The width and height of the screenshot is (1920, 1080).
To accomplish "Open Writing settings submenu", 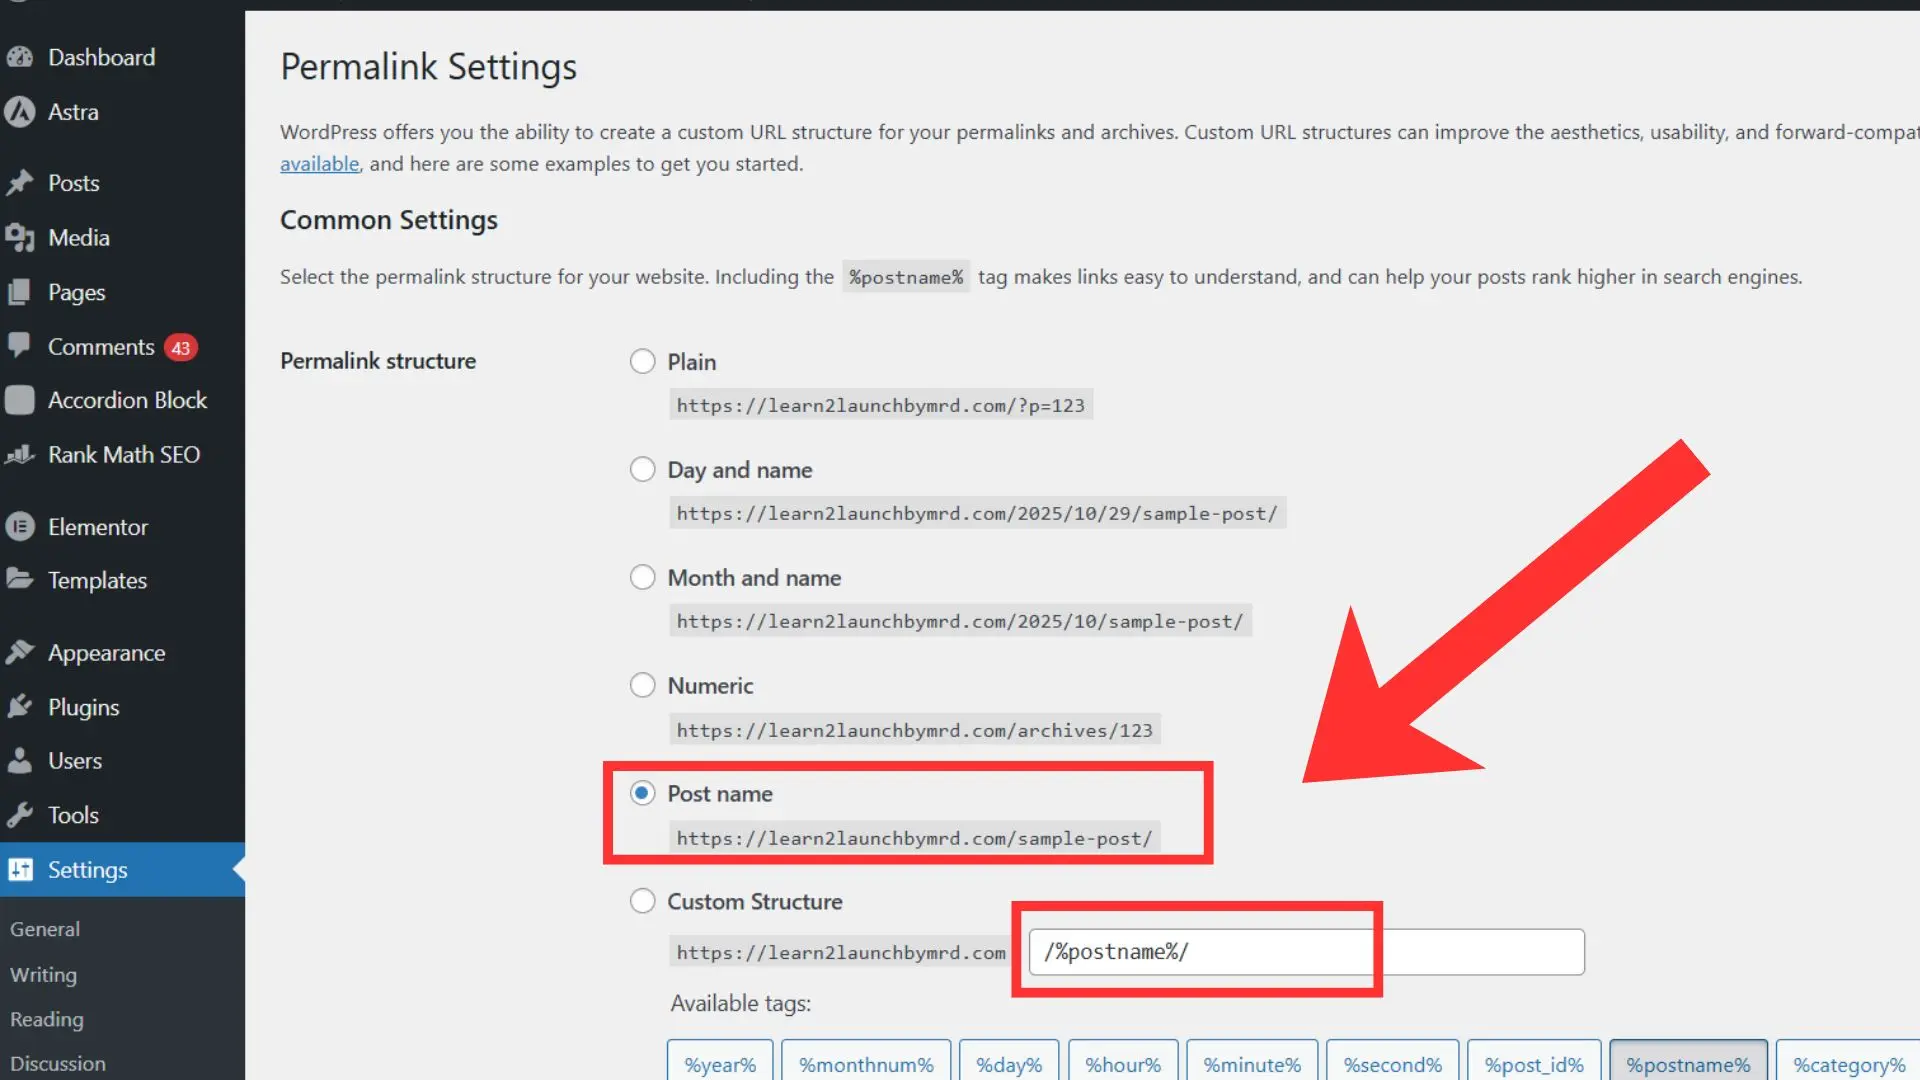I will click(x=43, y=974).
